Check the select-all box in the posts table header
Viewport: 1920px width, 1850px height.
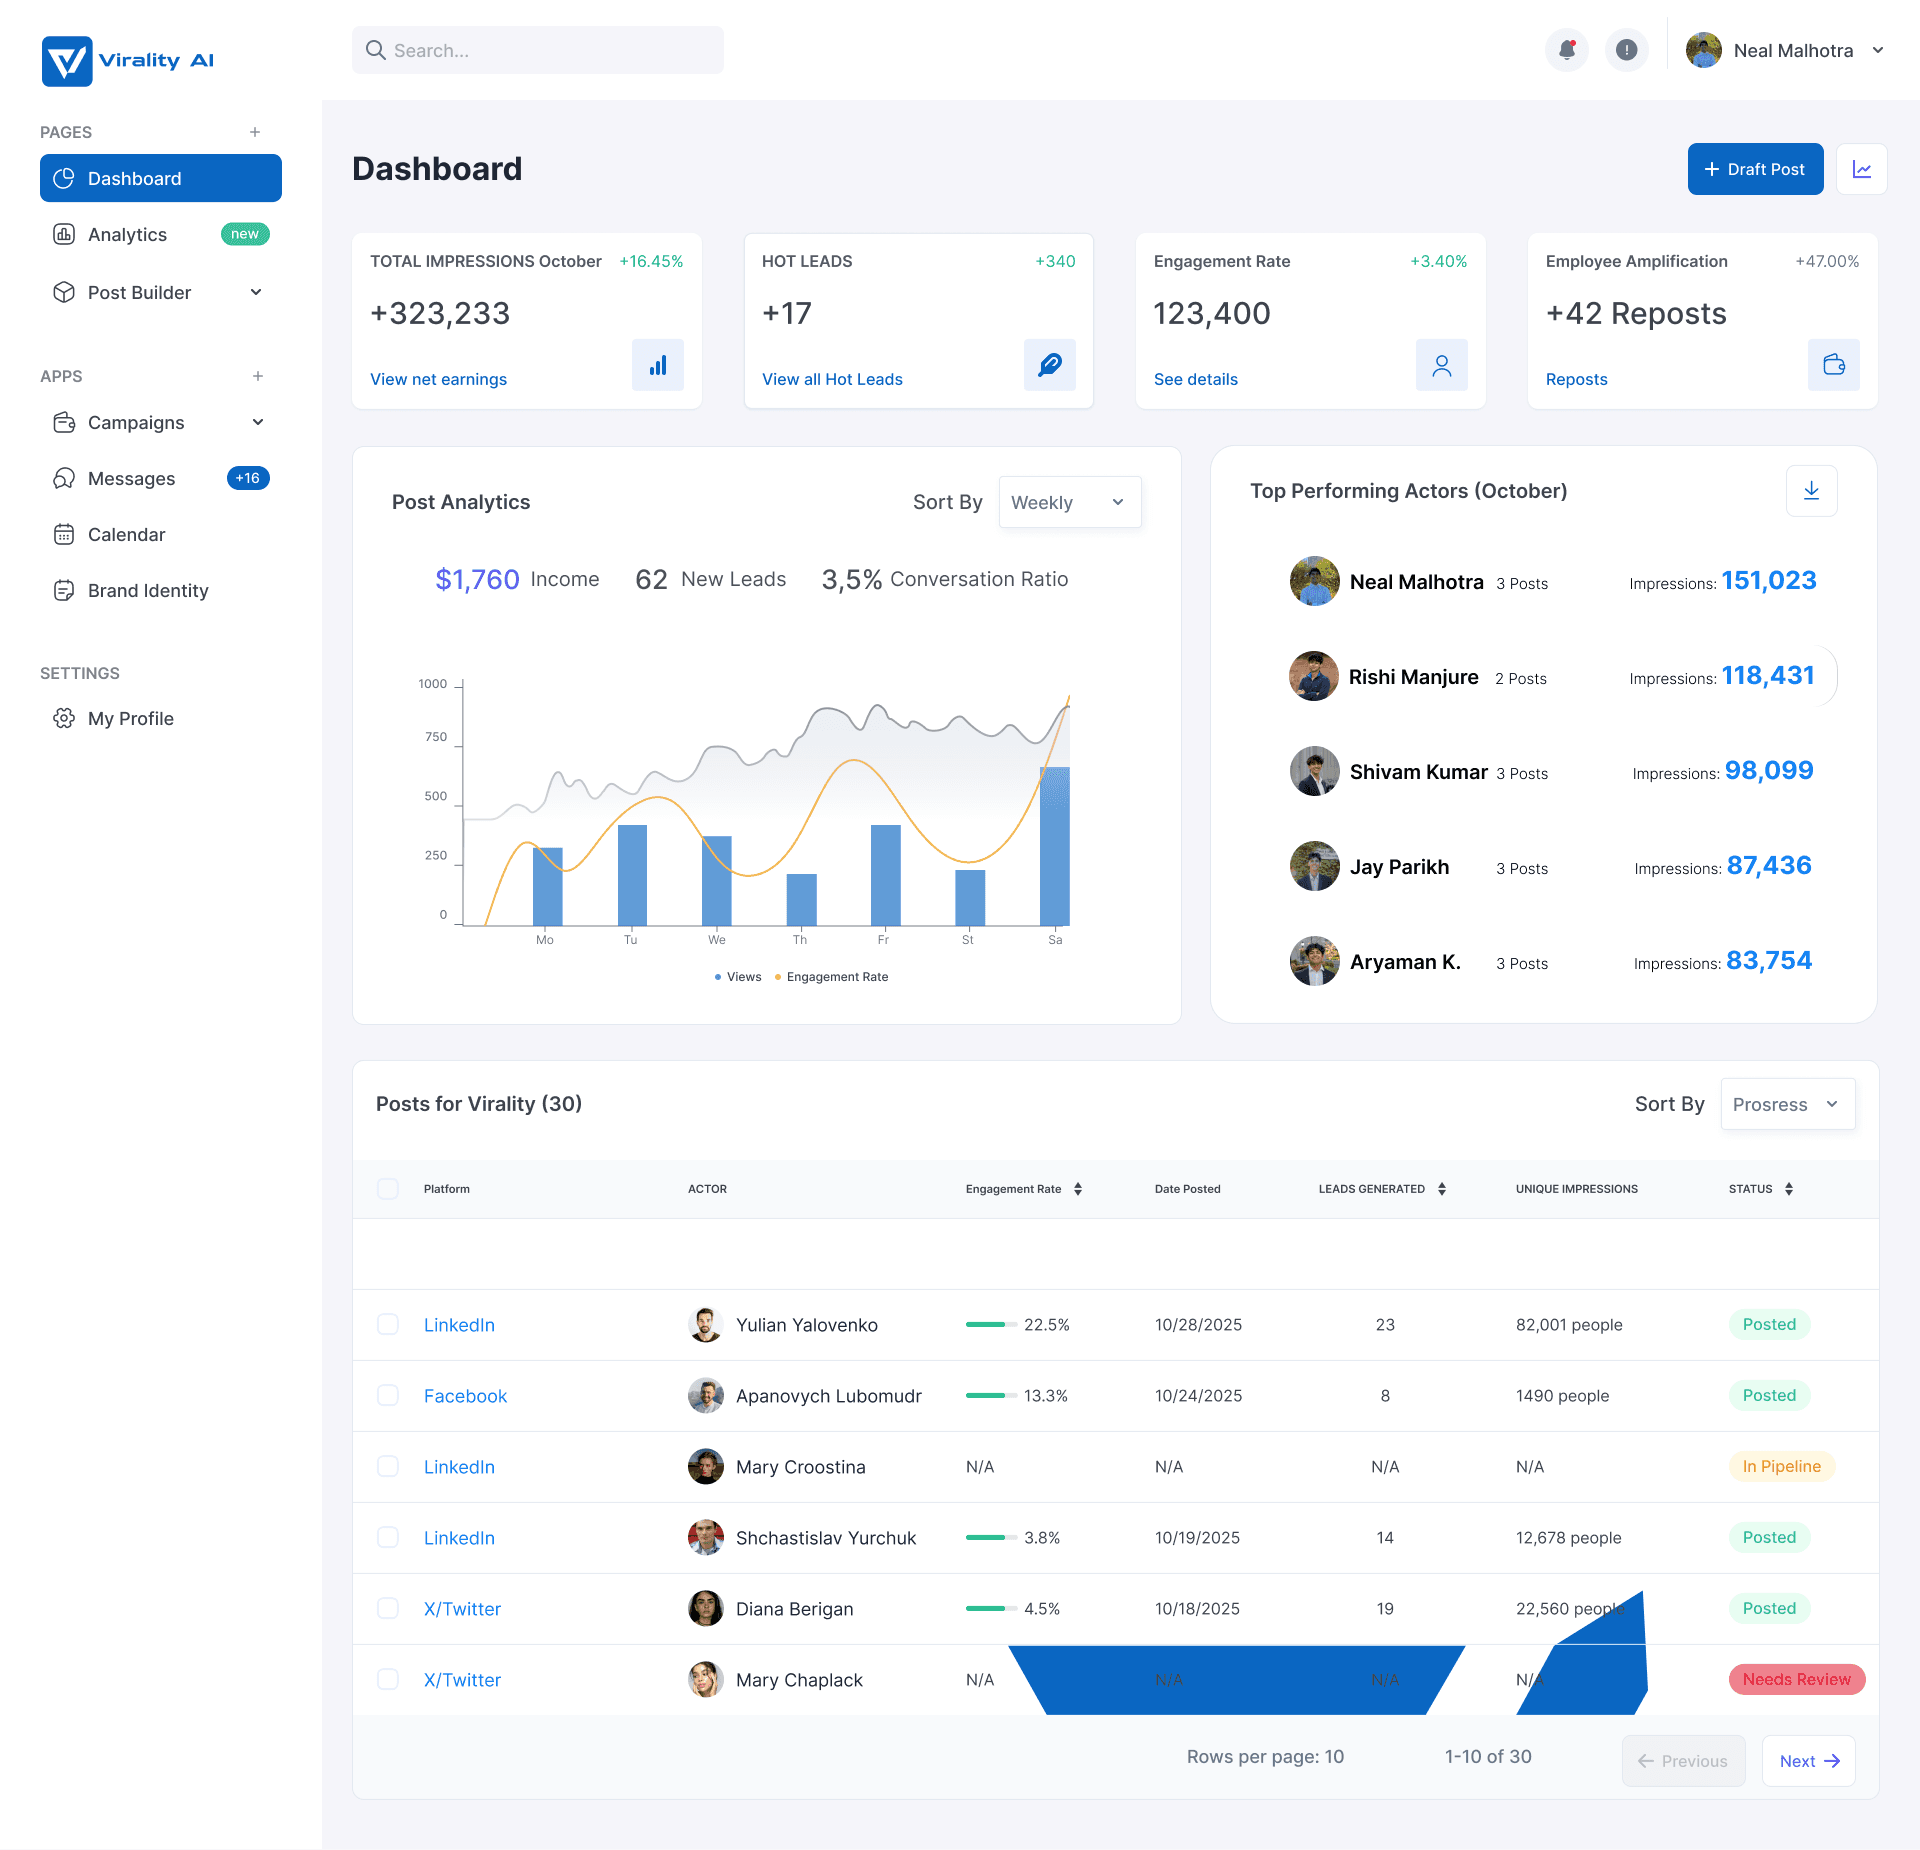point(388,1188)
